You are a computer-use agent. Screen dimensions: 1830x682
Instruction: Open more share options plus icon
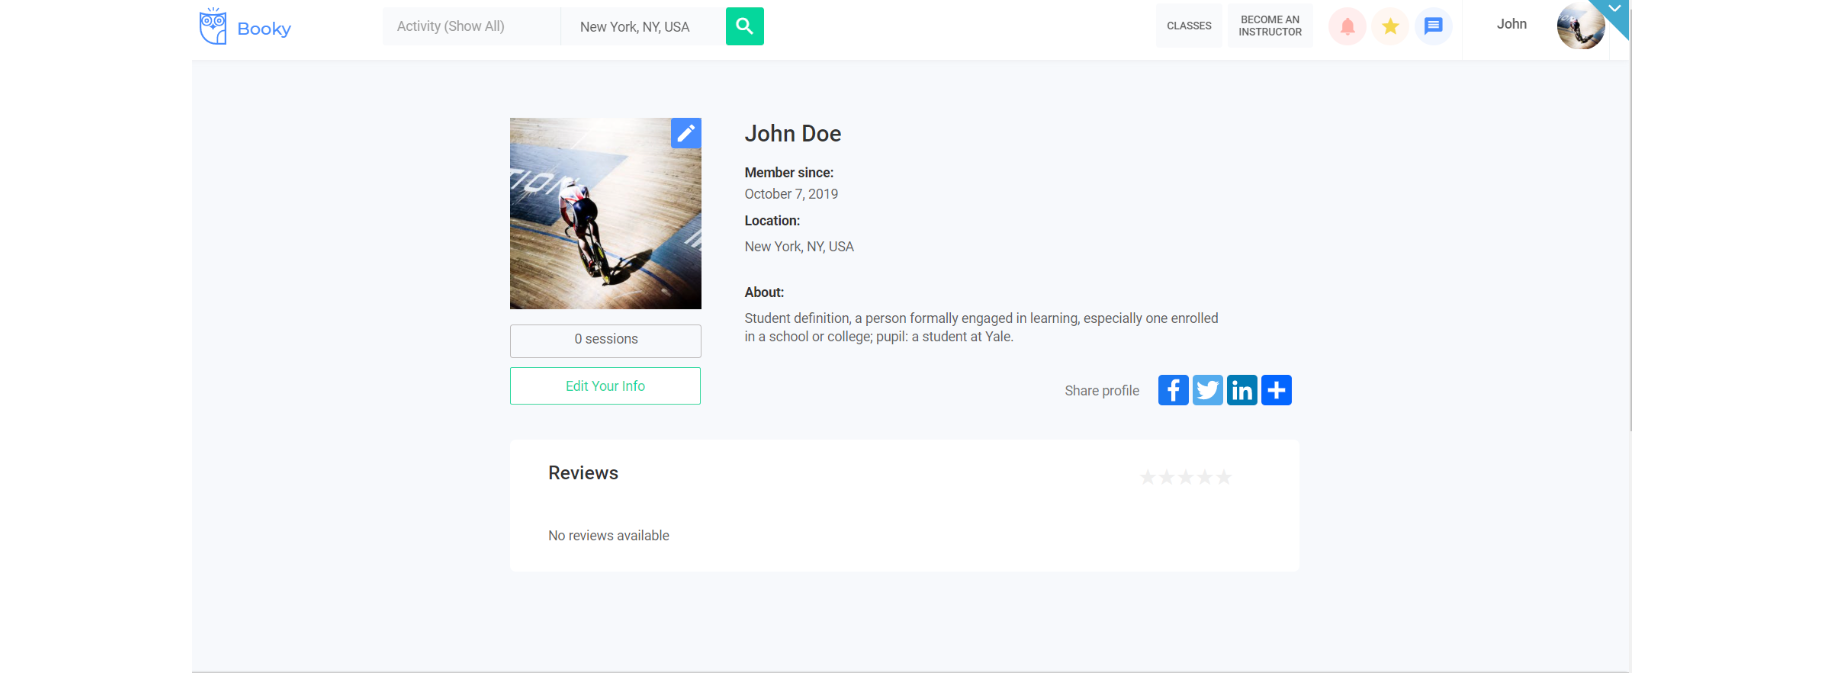coord(1276,390)
